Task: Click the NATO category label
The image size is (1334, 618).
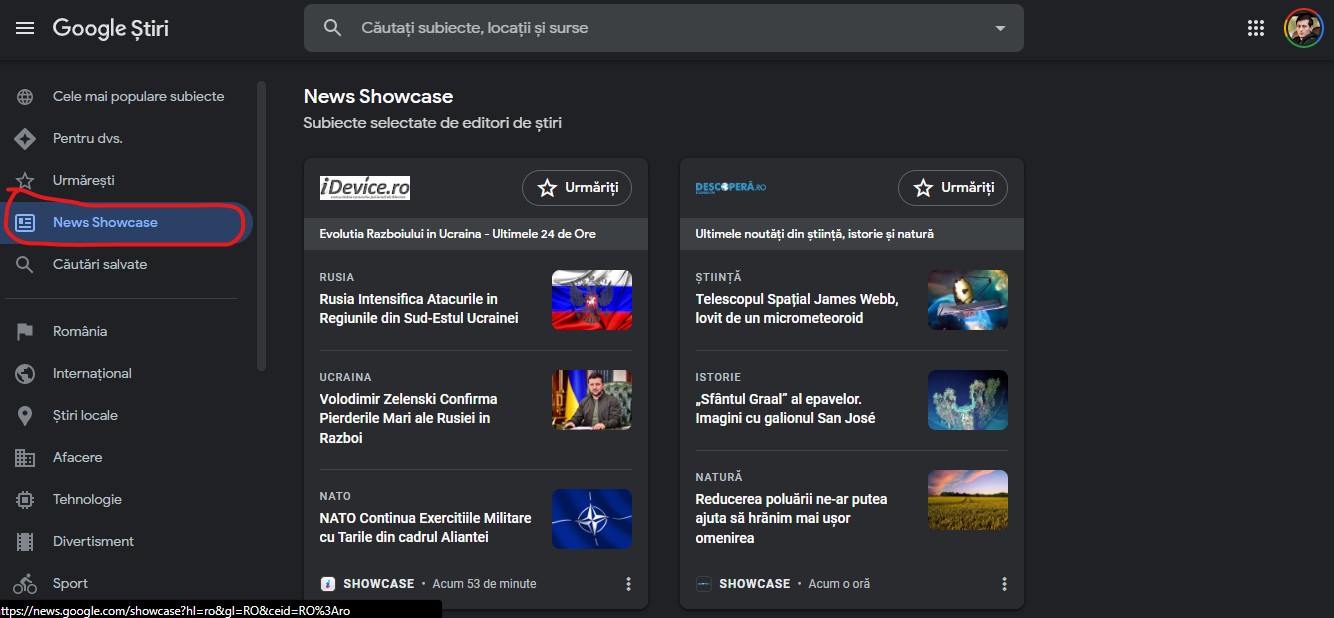Action: coord(335,496)
